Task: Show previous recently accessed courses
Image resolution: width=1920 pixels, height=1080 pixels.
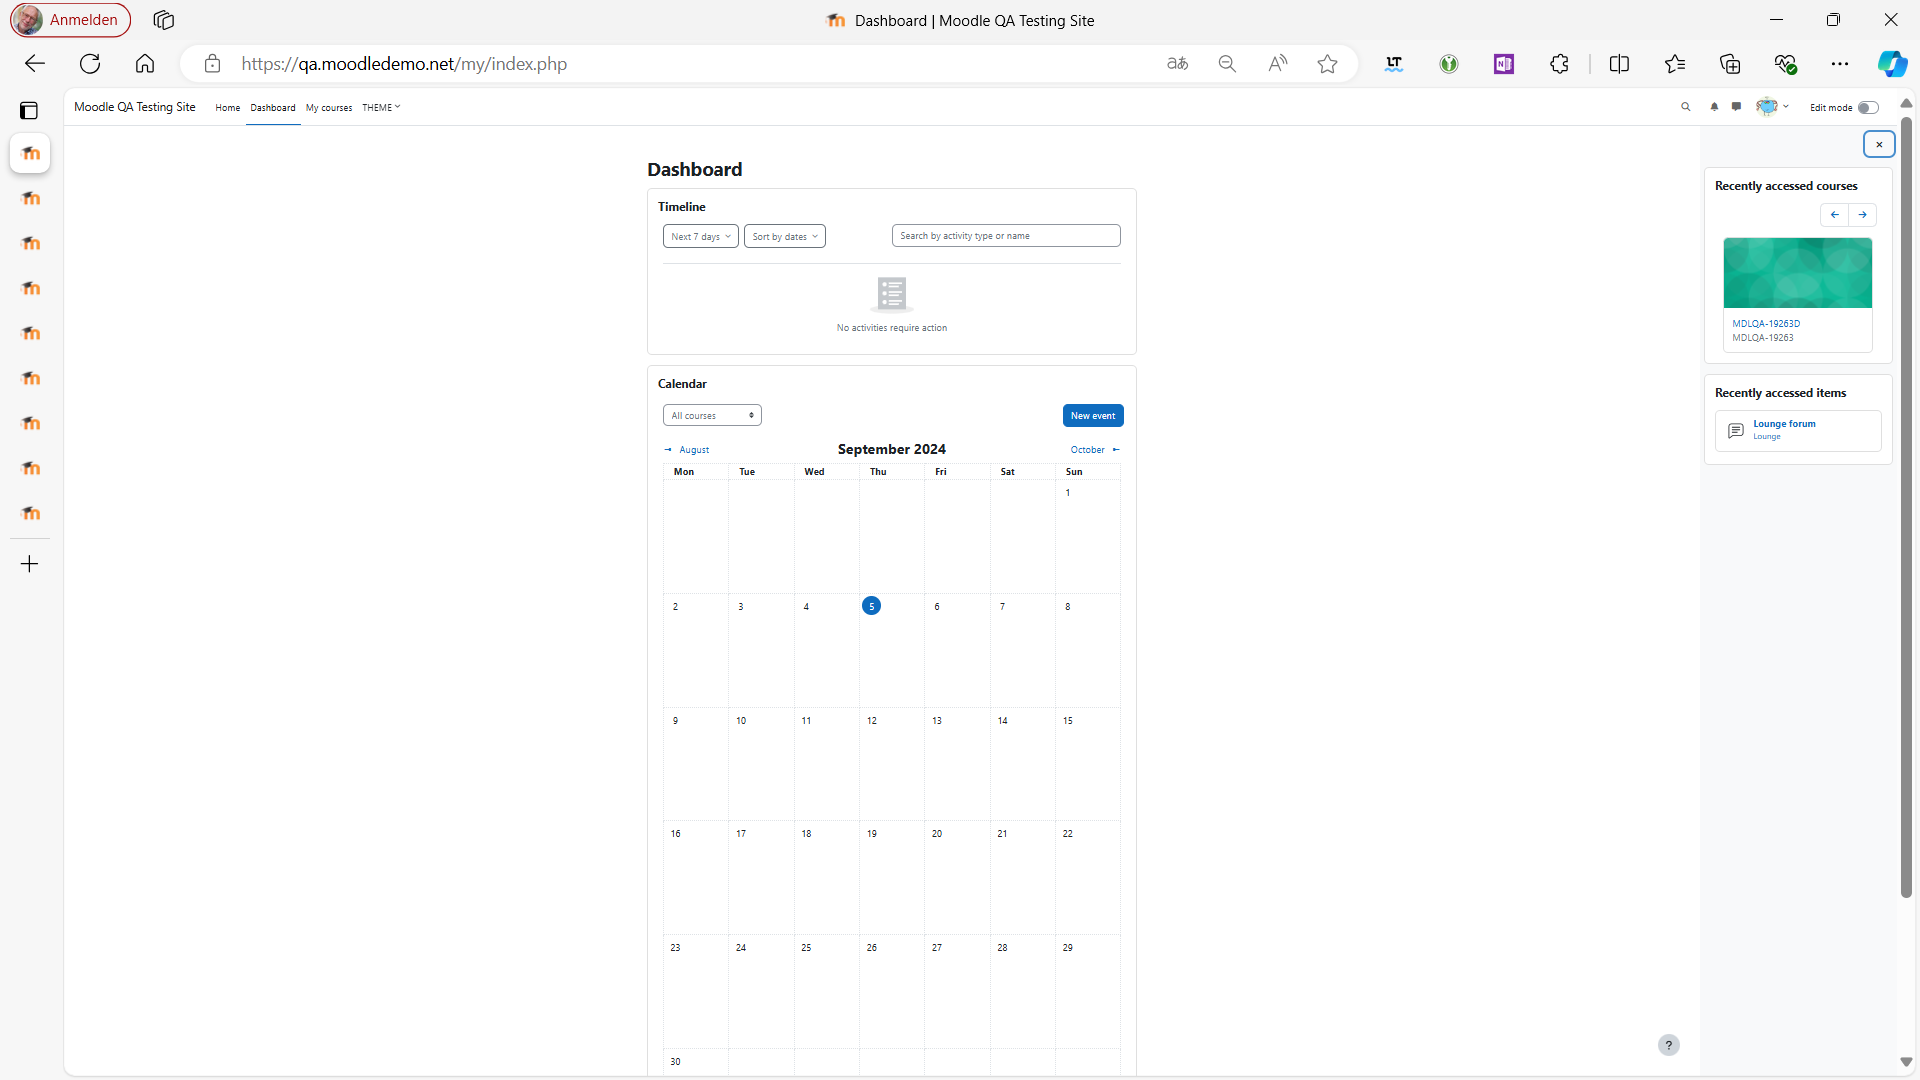Action: pyautogui.click(x=1834, y=215)
